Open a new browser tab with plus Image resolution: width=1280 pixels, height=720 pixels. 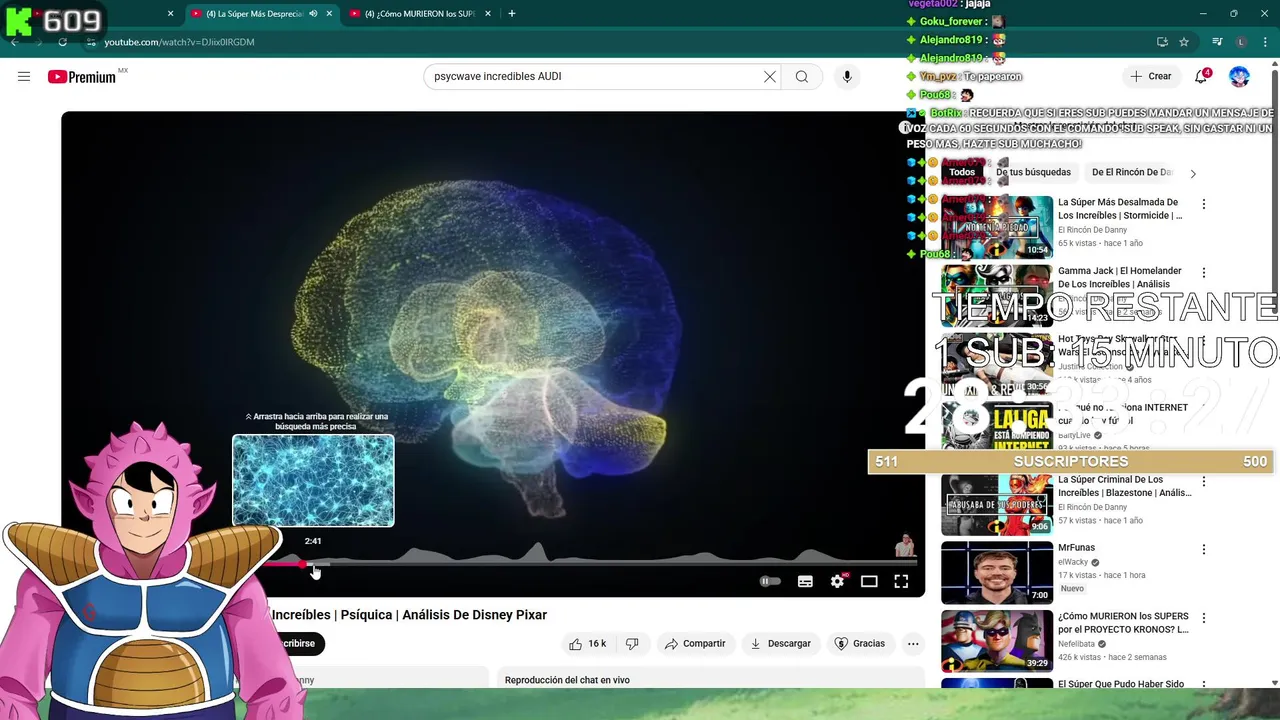coord(512,14)
